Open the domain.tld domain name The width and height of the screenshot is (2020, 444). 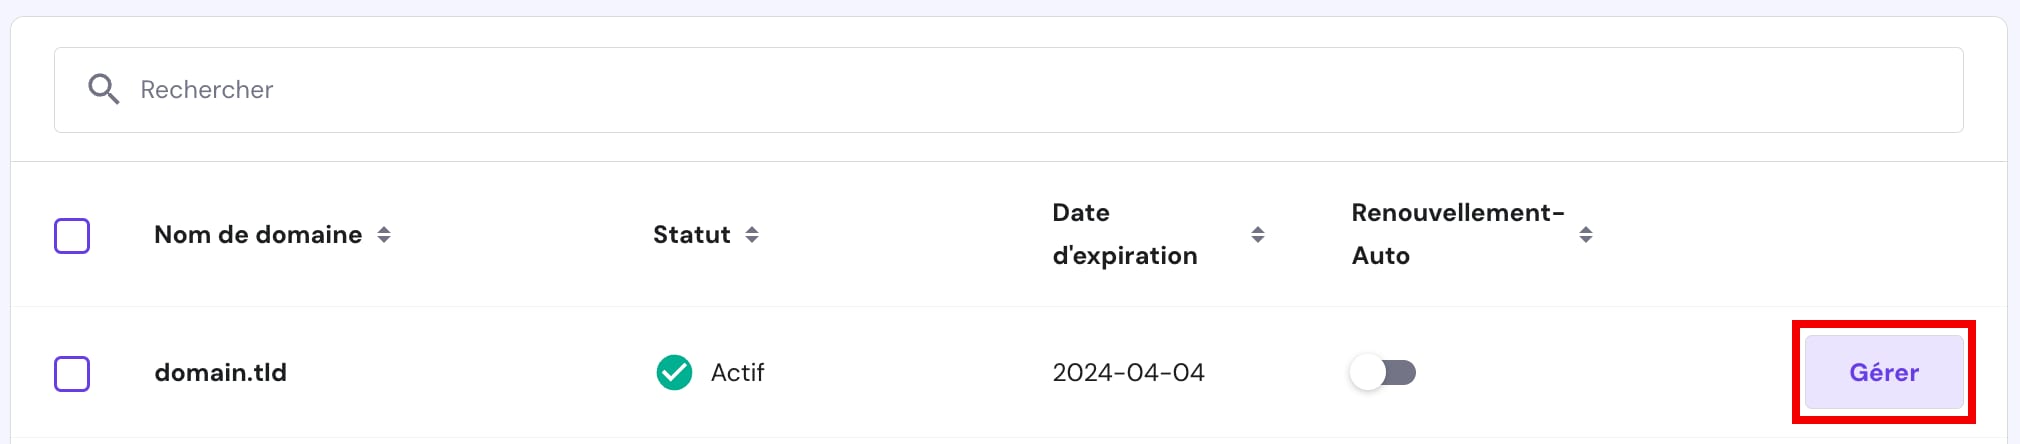(220, 373)
